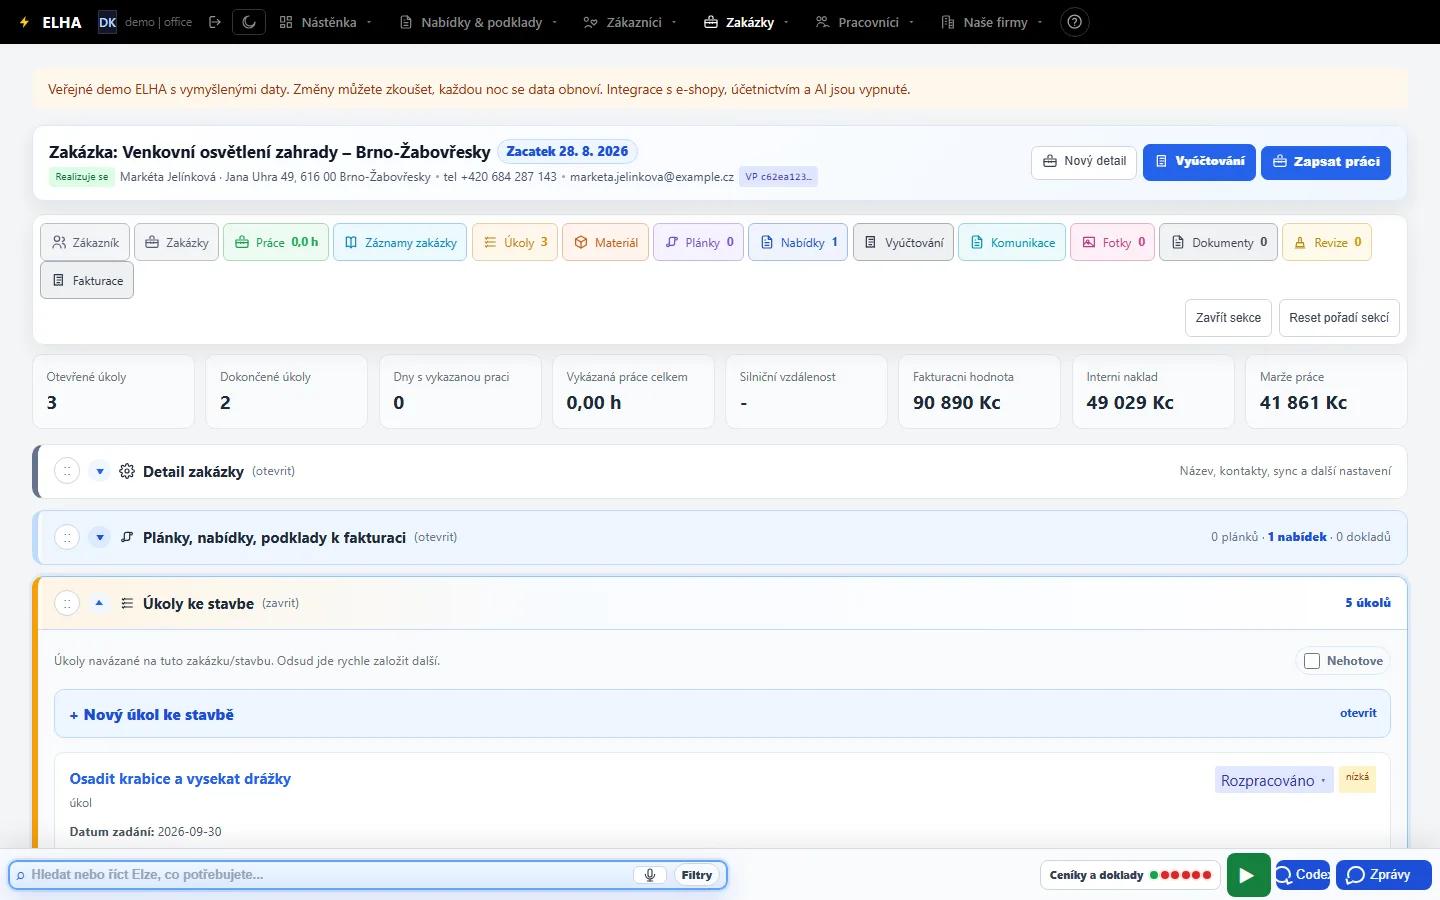
Task: Open the Pracovníci menu
Action: pos(864,22)
